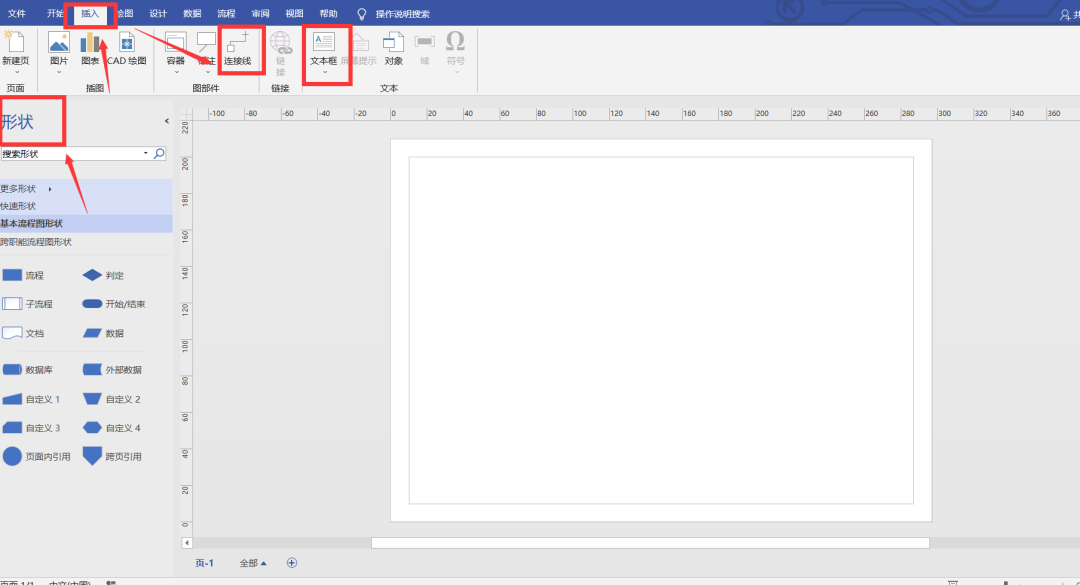Add a new page with the plus icon
Screen dimensions: 1080x585
tap(292, 563)
